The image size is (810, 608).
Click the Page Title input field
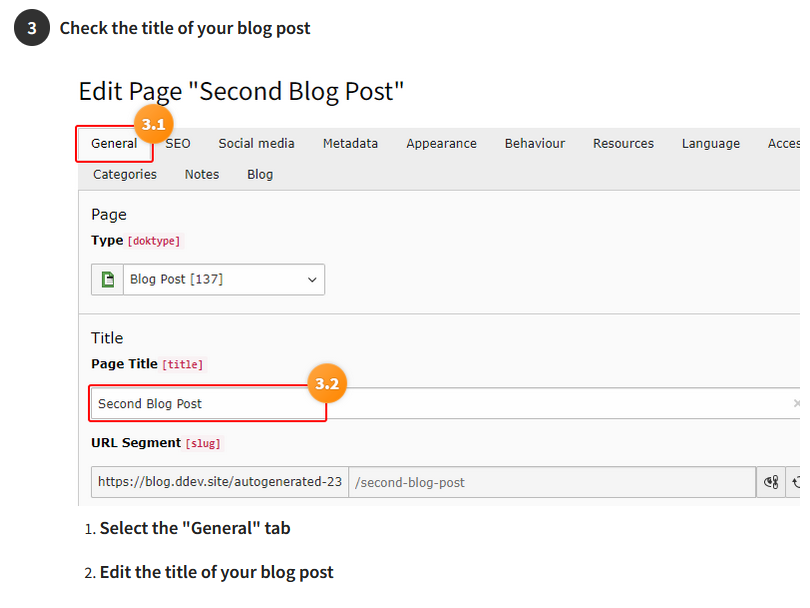(445, 403)
